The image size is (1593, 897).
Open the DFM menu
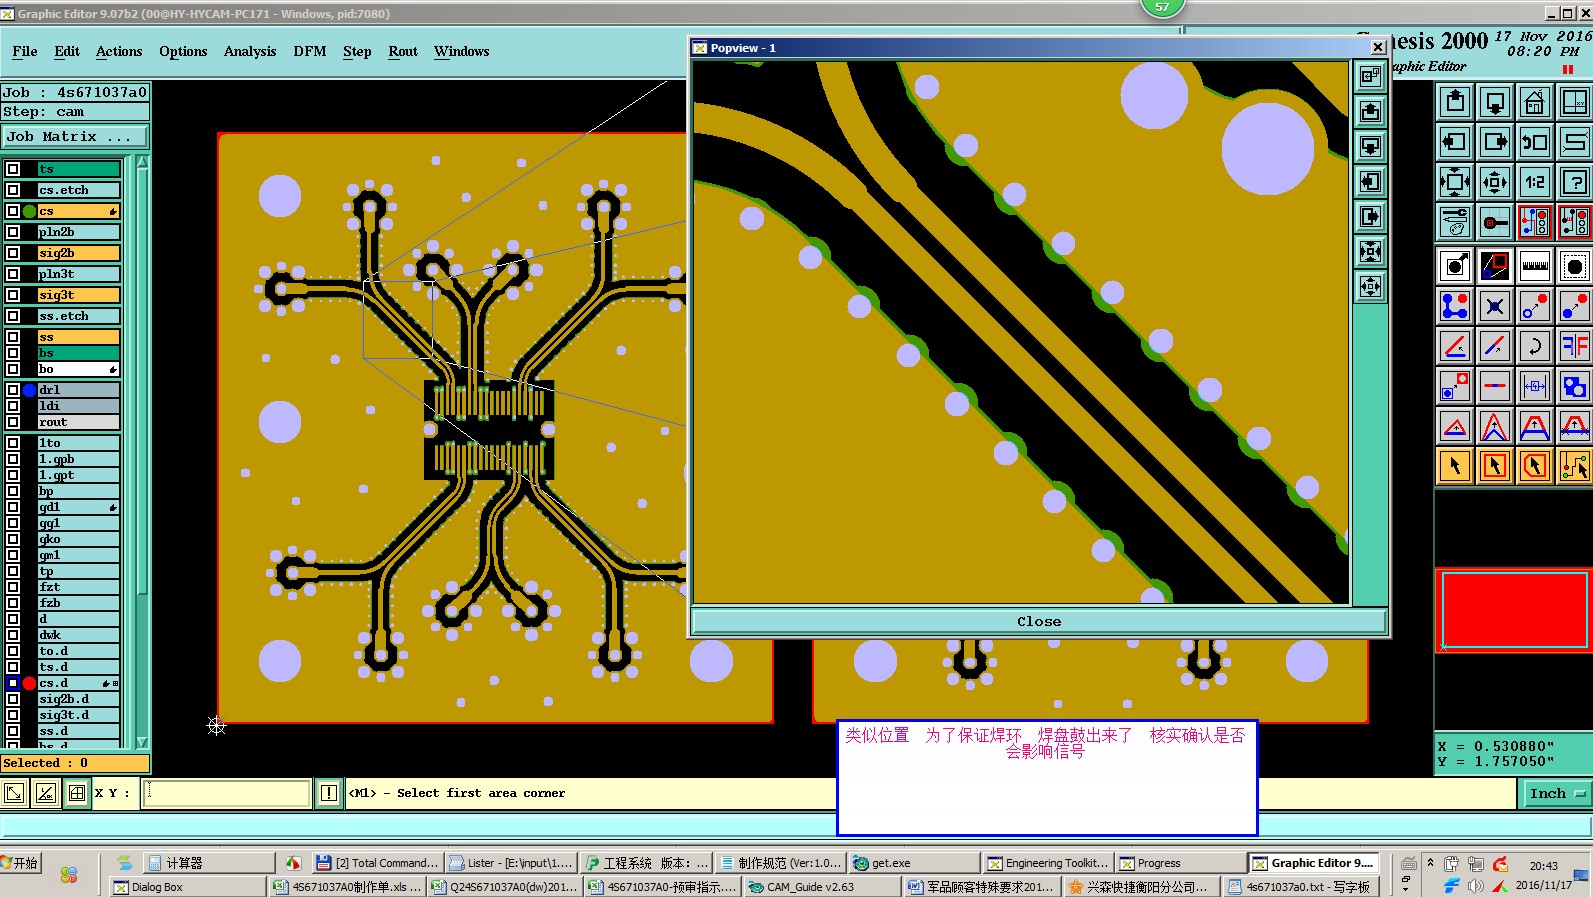310,52
